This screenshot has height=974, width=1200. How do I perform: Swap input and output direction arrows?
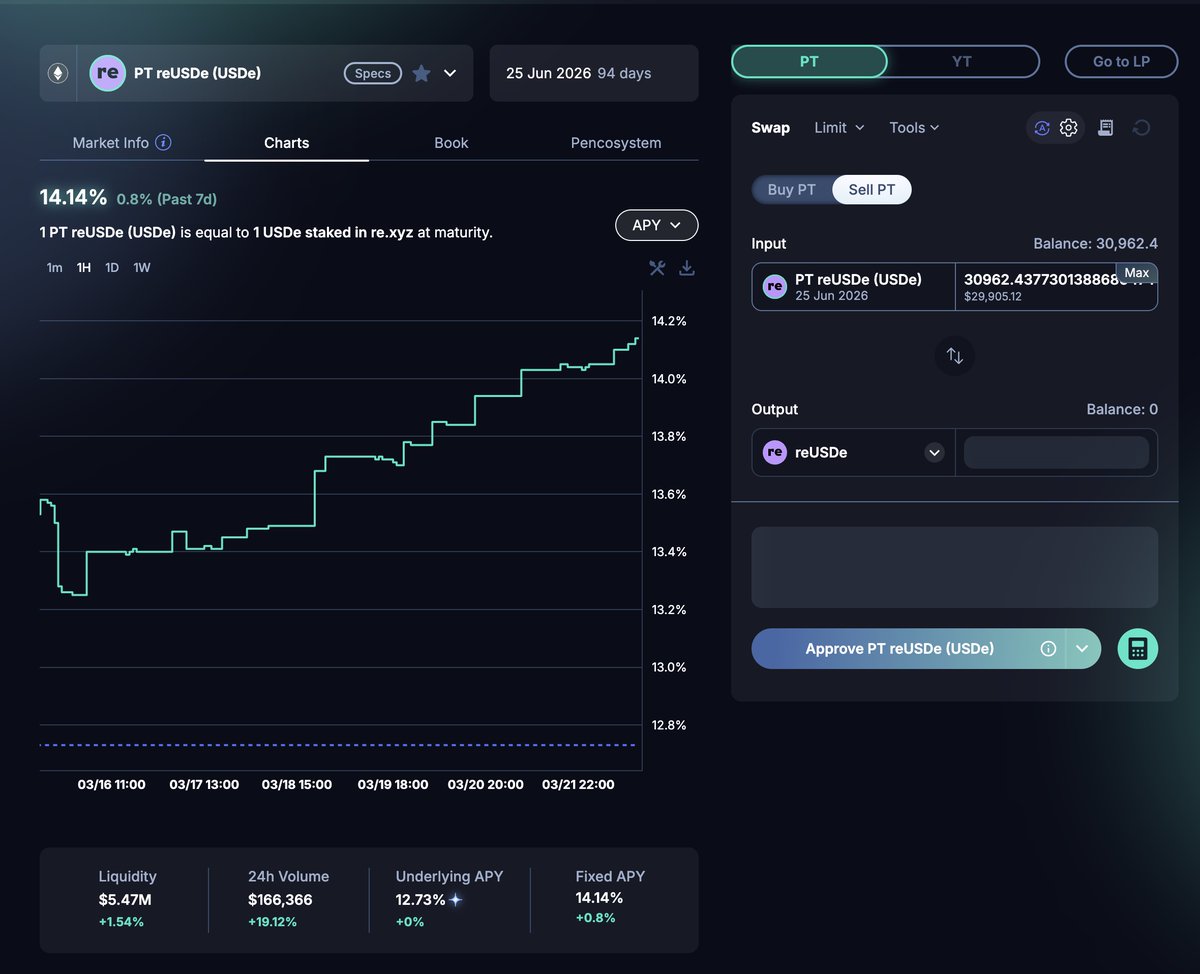(955, 356)
